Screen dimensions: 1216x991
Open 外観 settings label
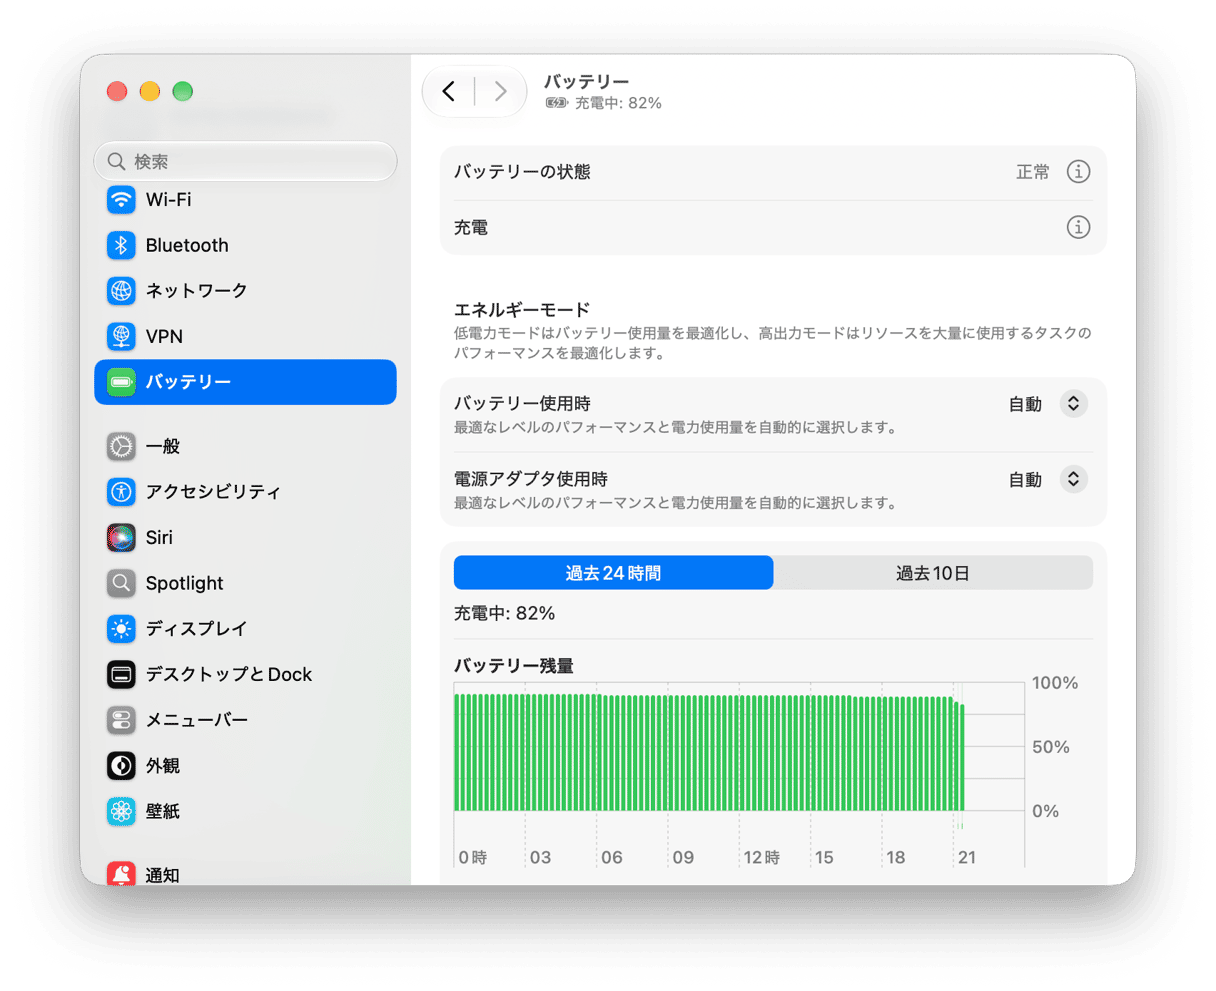tap(163, 765)
